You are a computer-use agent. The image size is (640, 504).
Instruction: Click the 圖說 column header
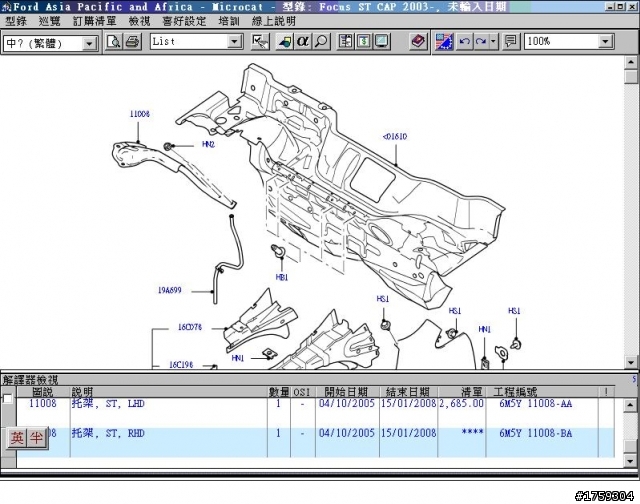(x=42, y=392)
